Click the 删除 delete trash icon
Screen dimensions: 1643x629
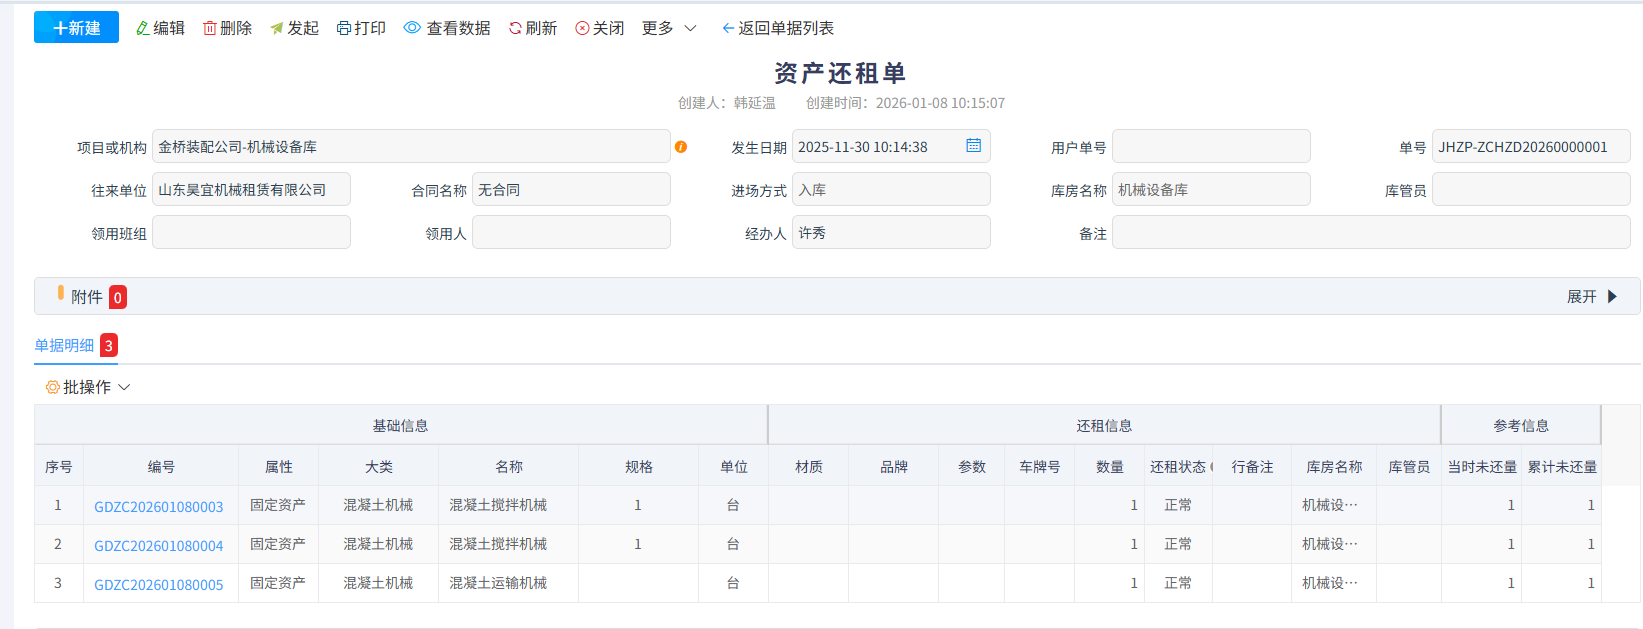[210, 28]
